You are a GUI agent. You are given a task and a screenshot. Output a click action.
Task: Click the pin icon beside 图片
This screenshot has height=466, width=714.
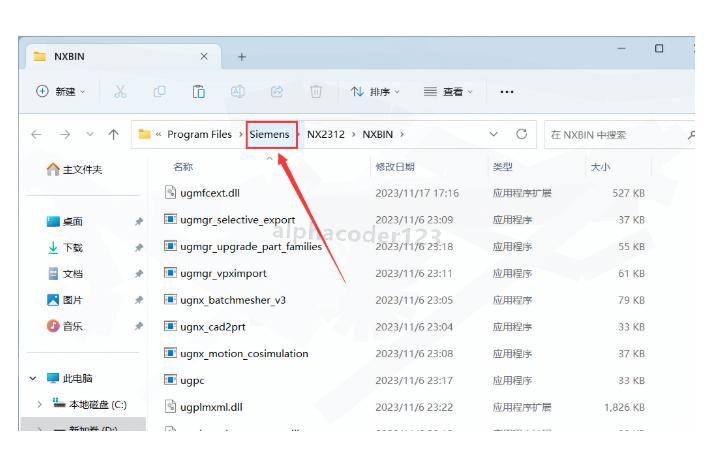pyautogui.click(x=138, y=300)
